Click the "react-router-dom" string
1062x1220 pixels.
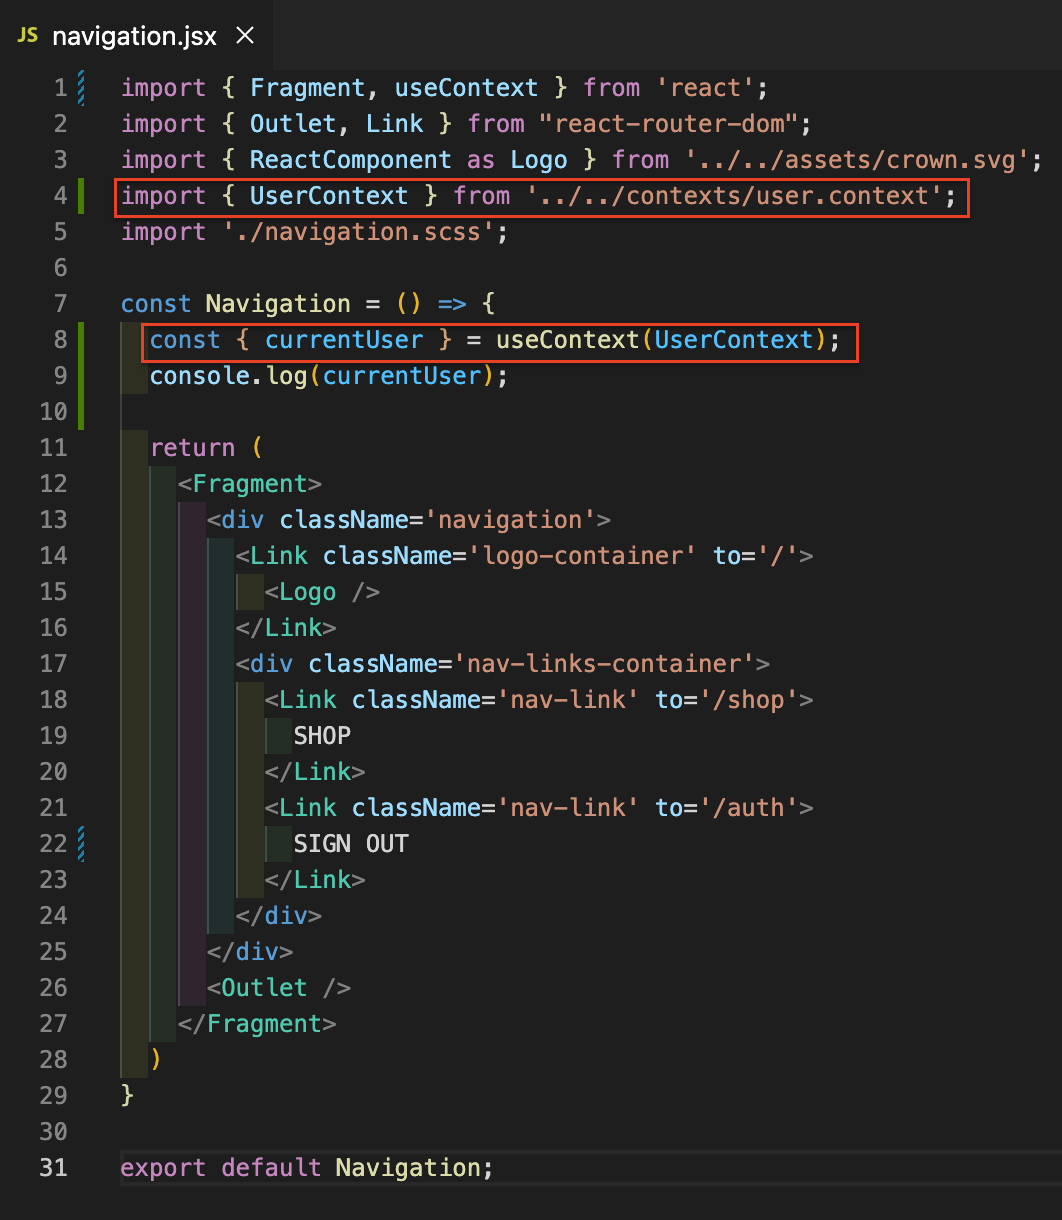[668, 124]
